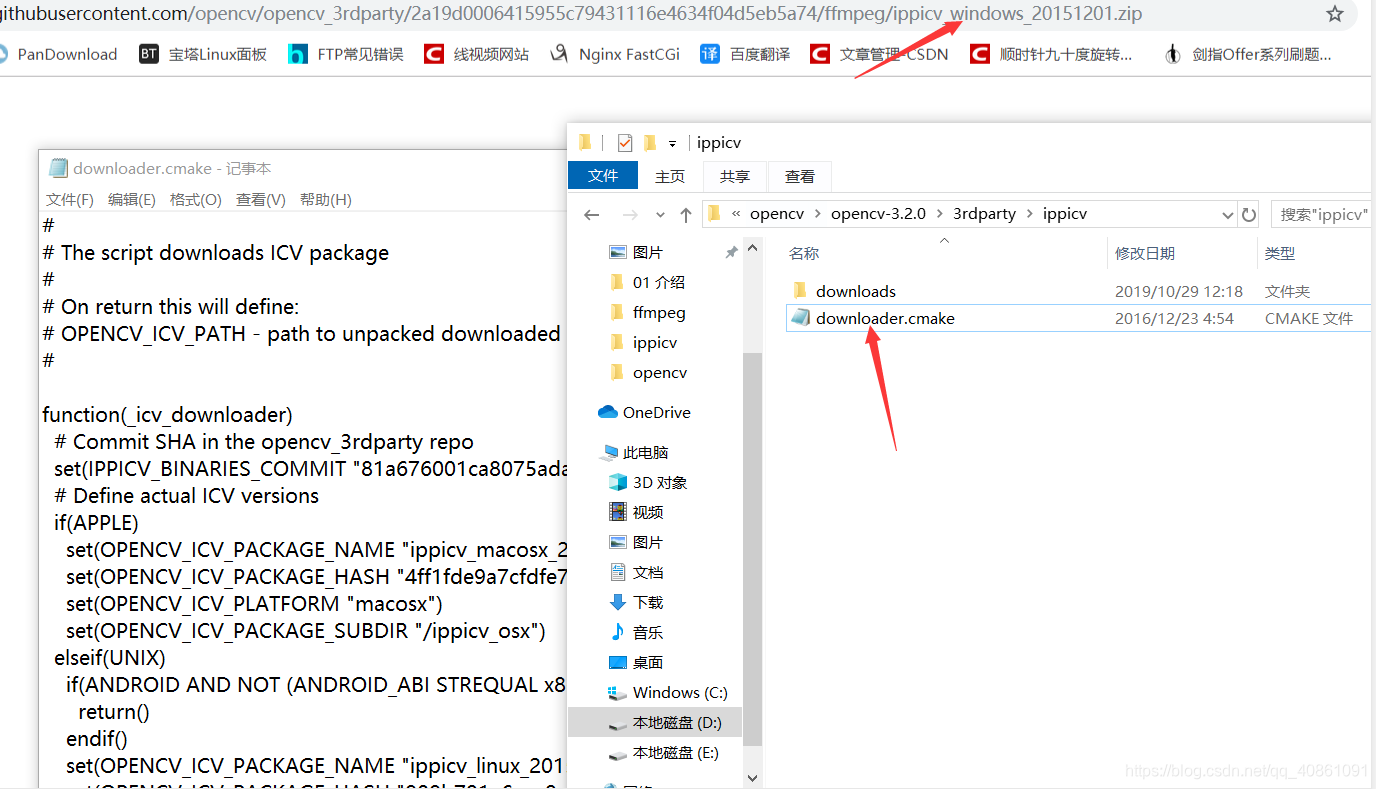This screenshot has height=789, width=1376.
Task: Switch to the 共享 ribbon tab
Action: 735,176
